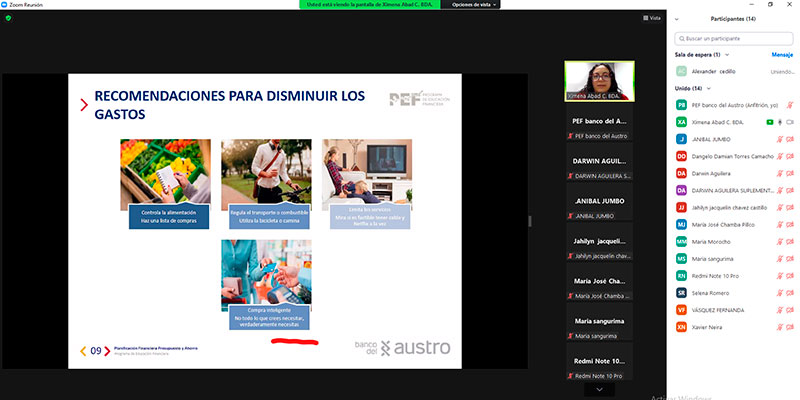Select the XA avatar of Ximena Abad

coord(681,122)
